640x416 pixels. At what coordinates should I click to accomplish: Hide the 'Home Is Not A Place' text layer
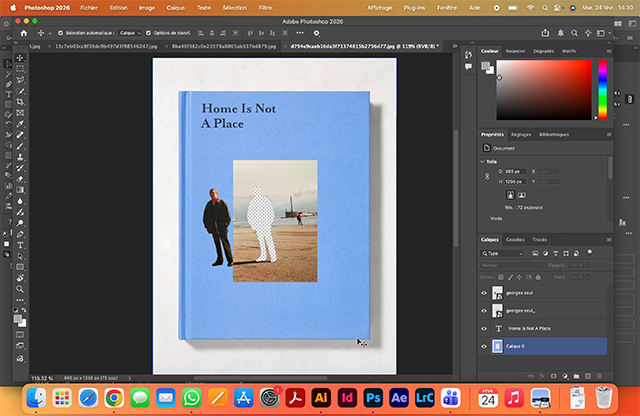(x=484, y=329)
